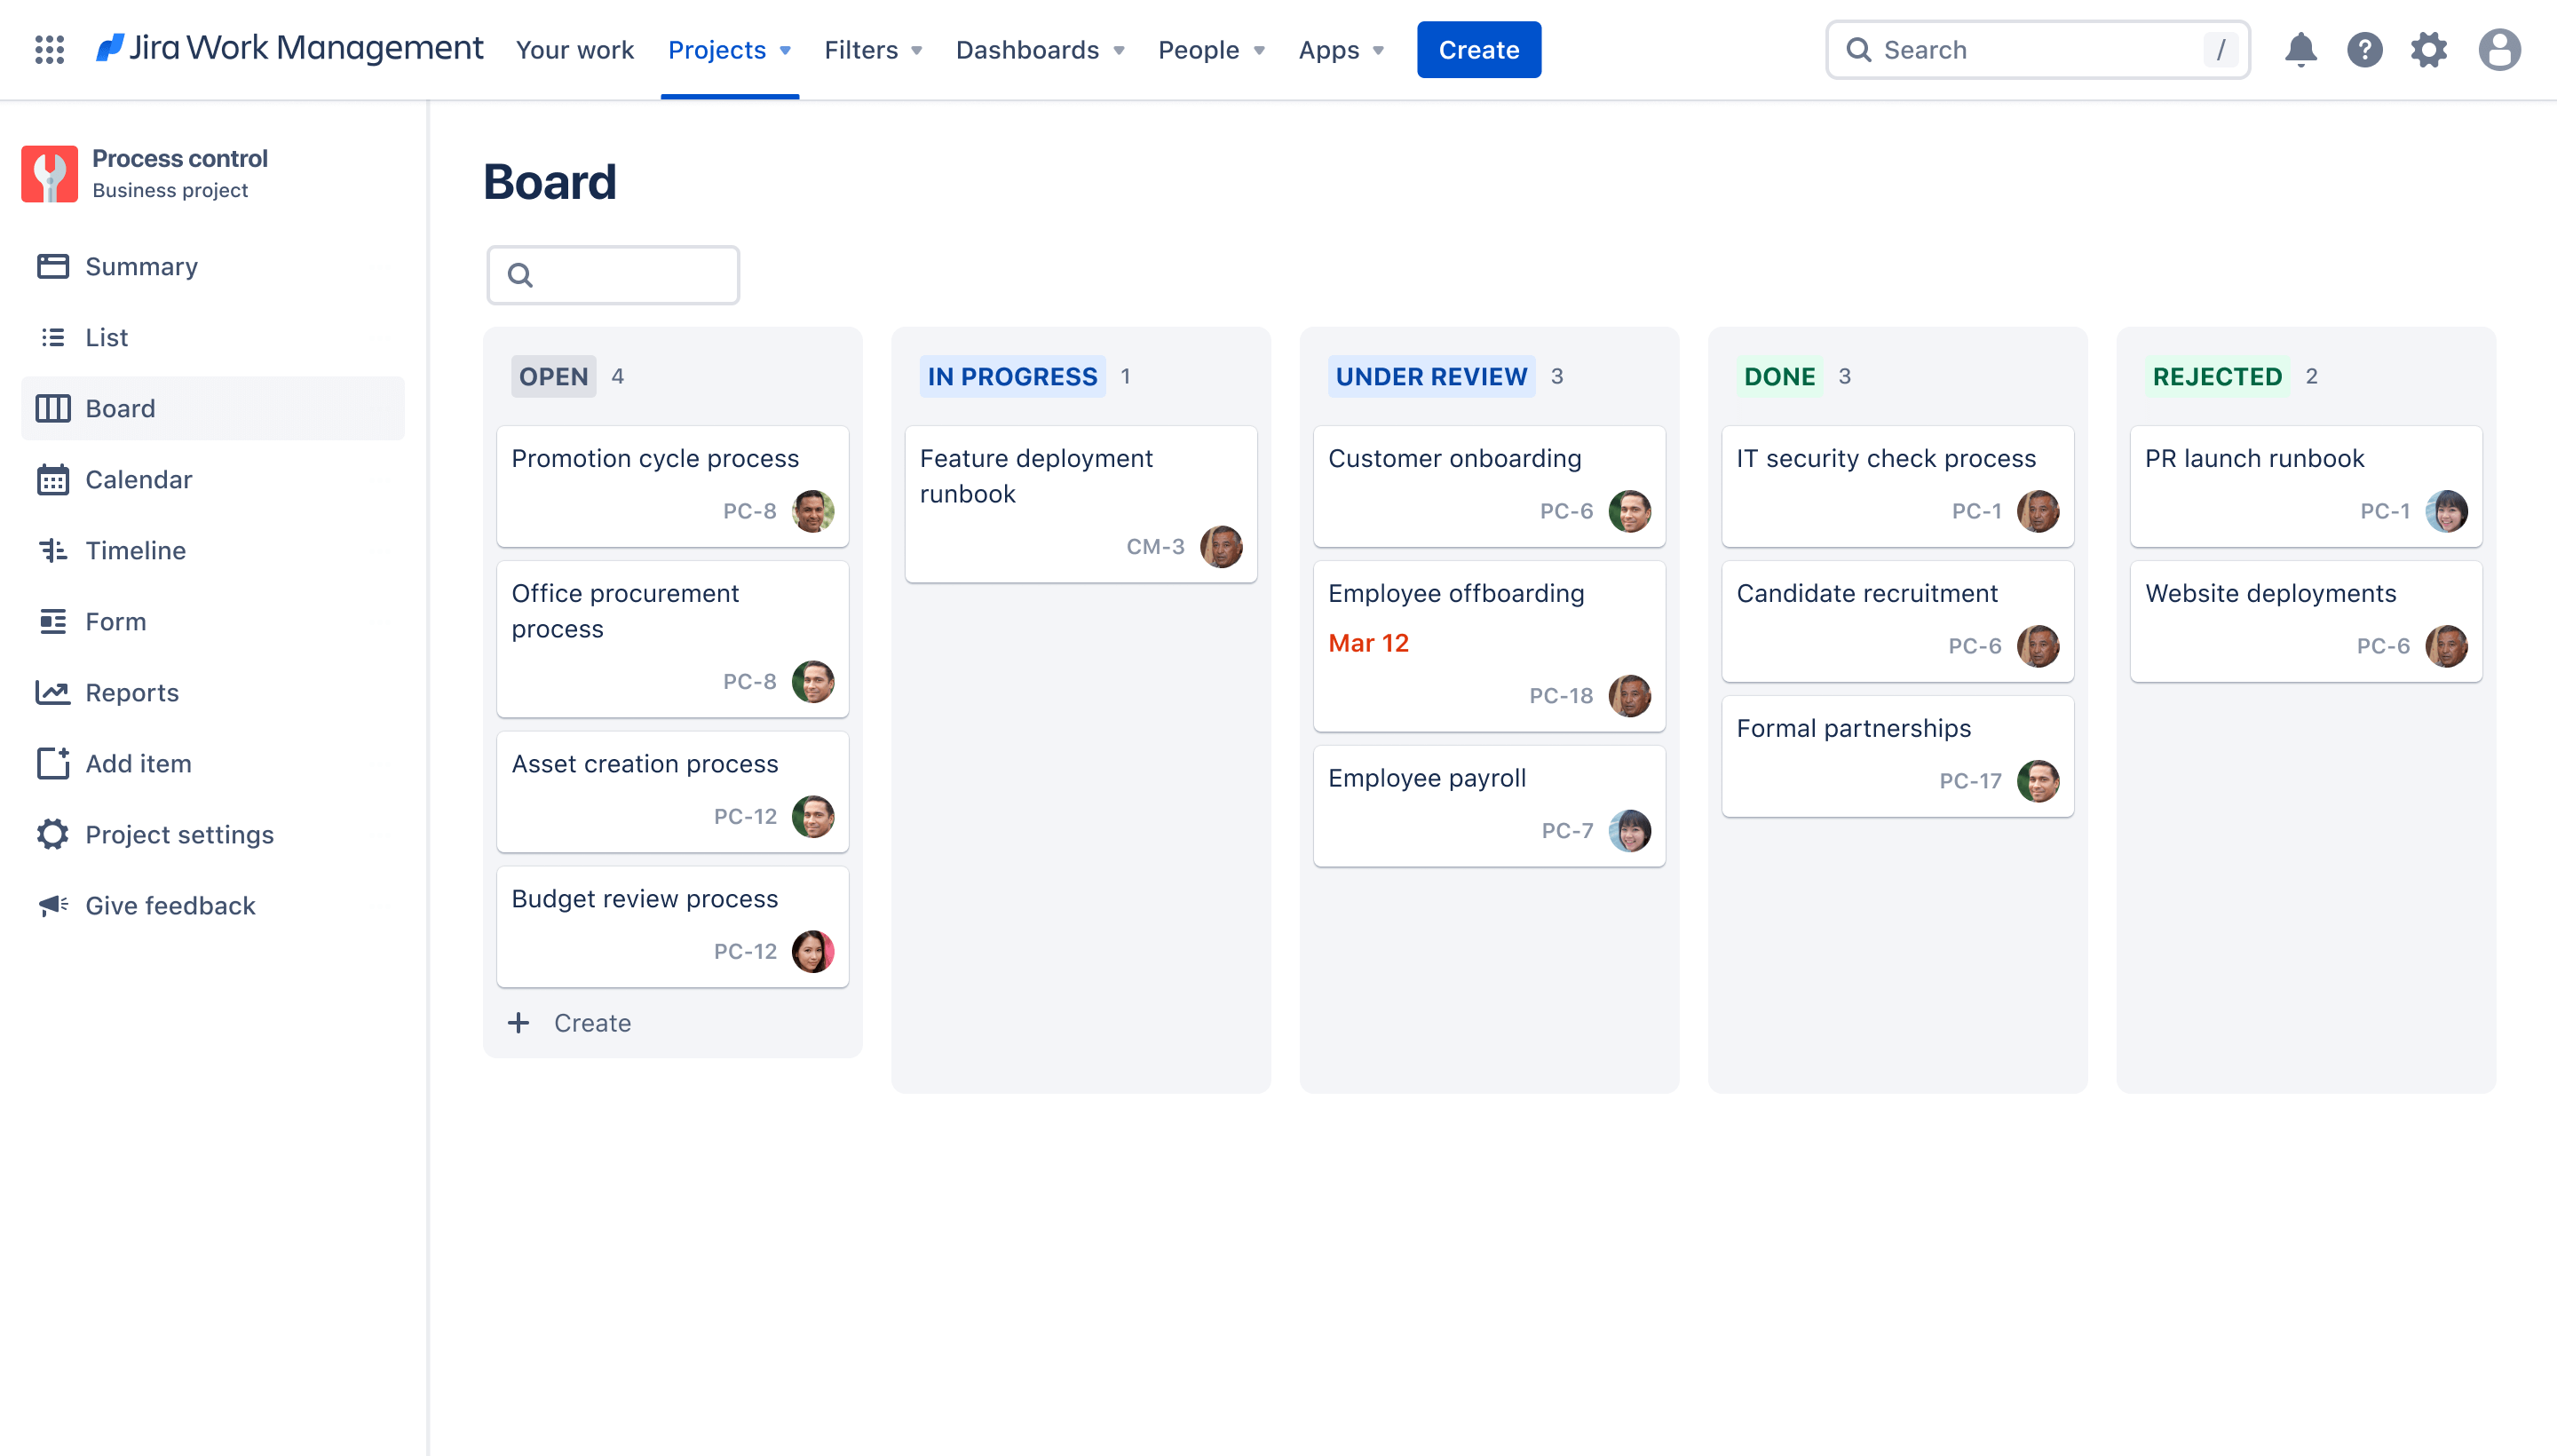Open the List view
This screenshot has width=2557, height=1456.
tap(106, 336)
